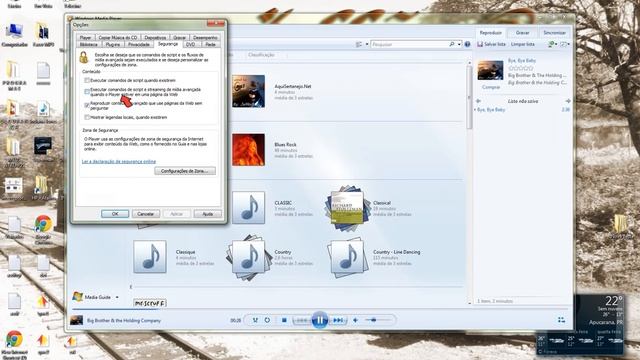Click the Limpar lista button

pos(523,44)
